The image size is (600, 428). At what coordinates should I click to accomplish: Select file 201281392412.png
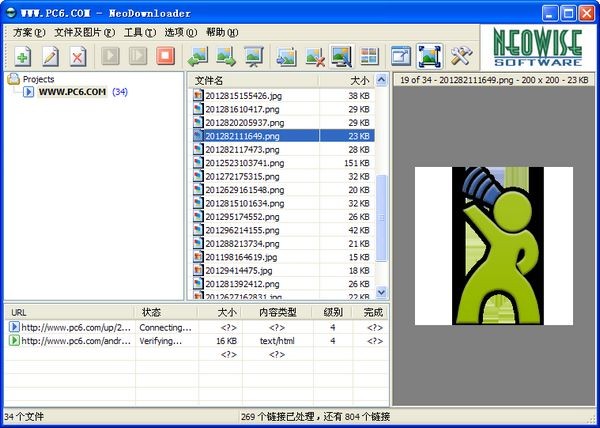point(242,284)
